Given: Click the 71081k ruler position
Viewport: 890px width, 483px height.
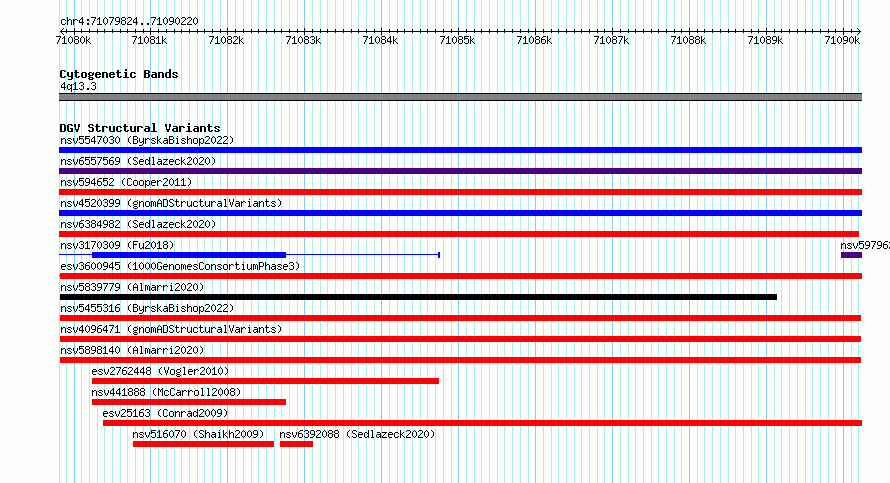Looking at the screenshot, I should (x=149, y=40).
